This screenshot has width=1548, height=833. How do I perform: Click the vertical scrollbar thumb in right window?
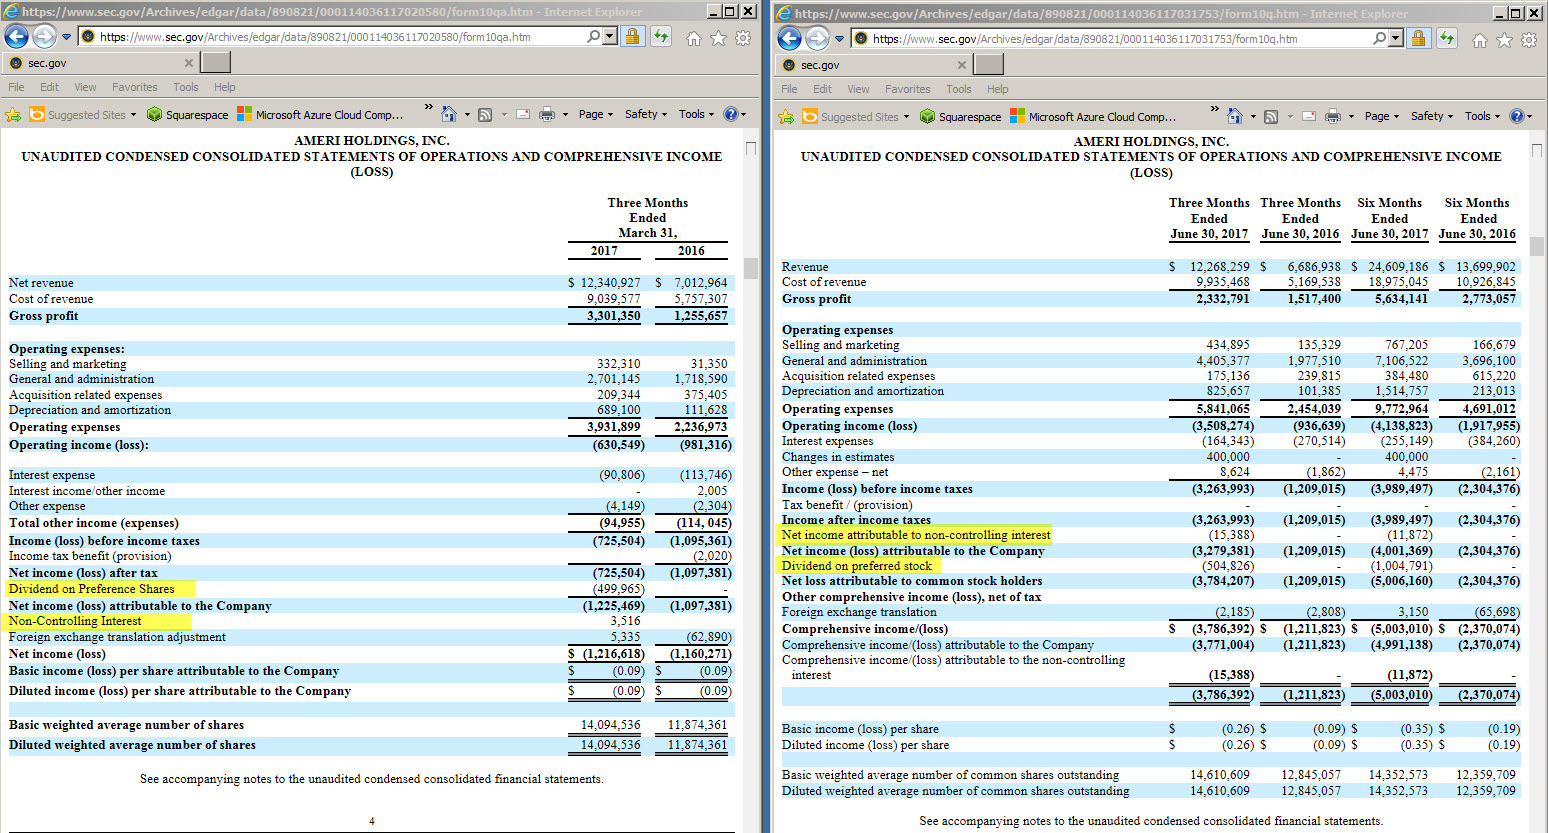click(1537, 246)
